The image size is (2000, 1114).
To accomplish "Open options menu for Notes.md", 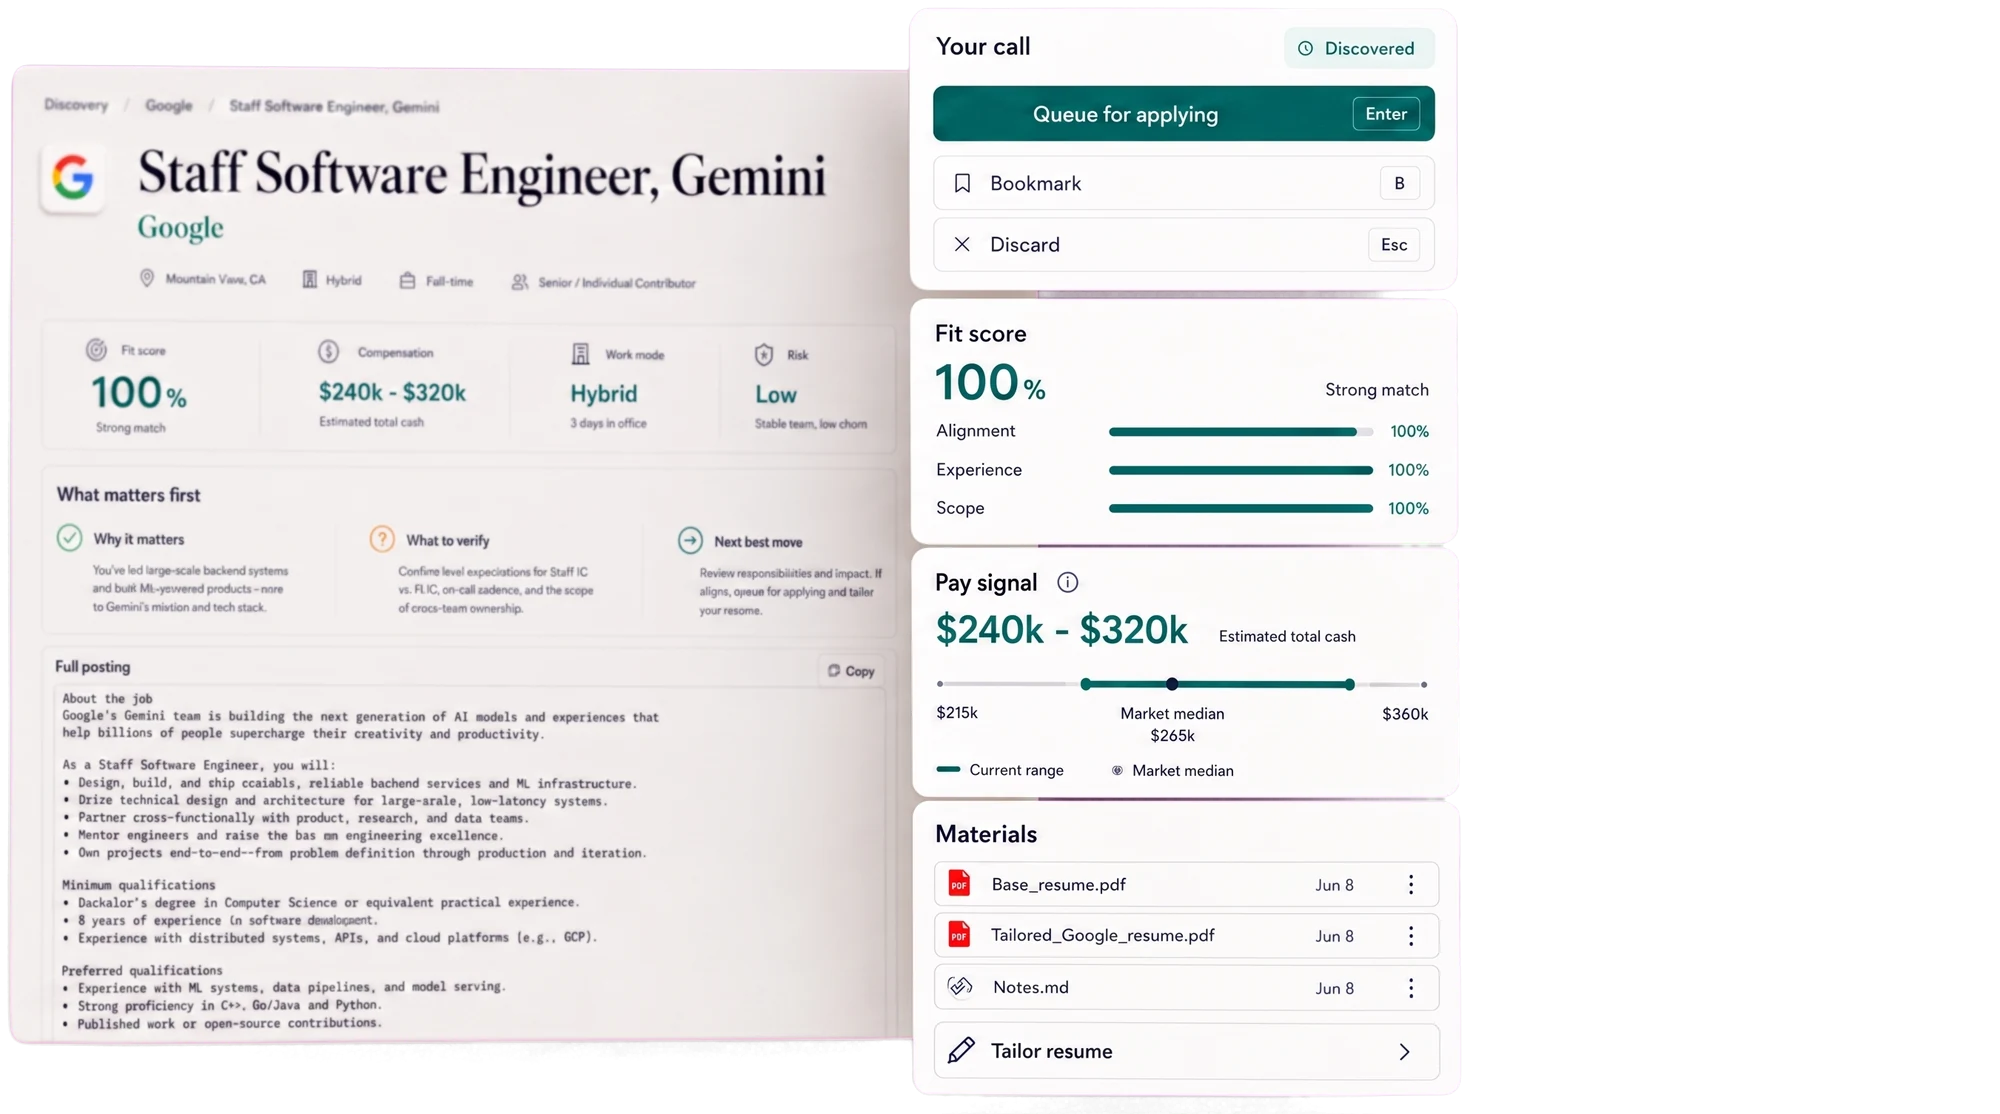I will (x=1411, y=988).
